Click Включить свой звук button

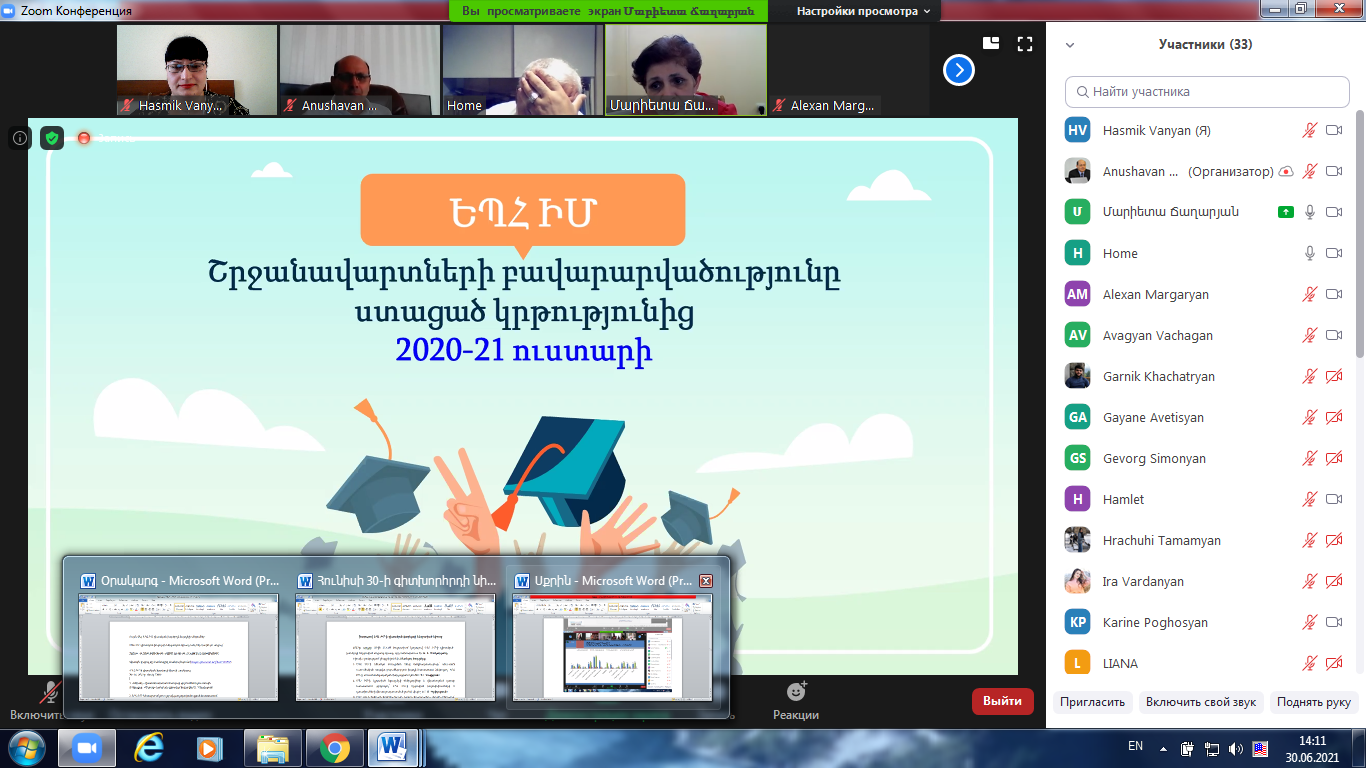point(1201,702)
